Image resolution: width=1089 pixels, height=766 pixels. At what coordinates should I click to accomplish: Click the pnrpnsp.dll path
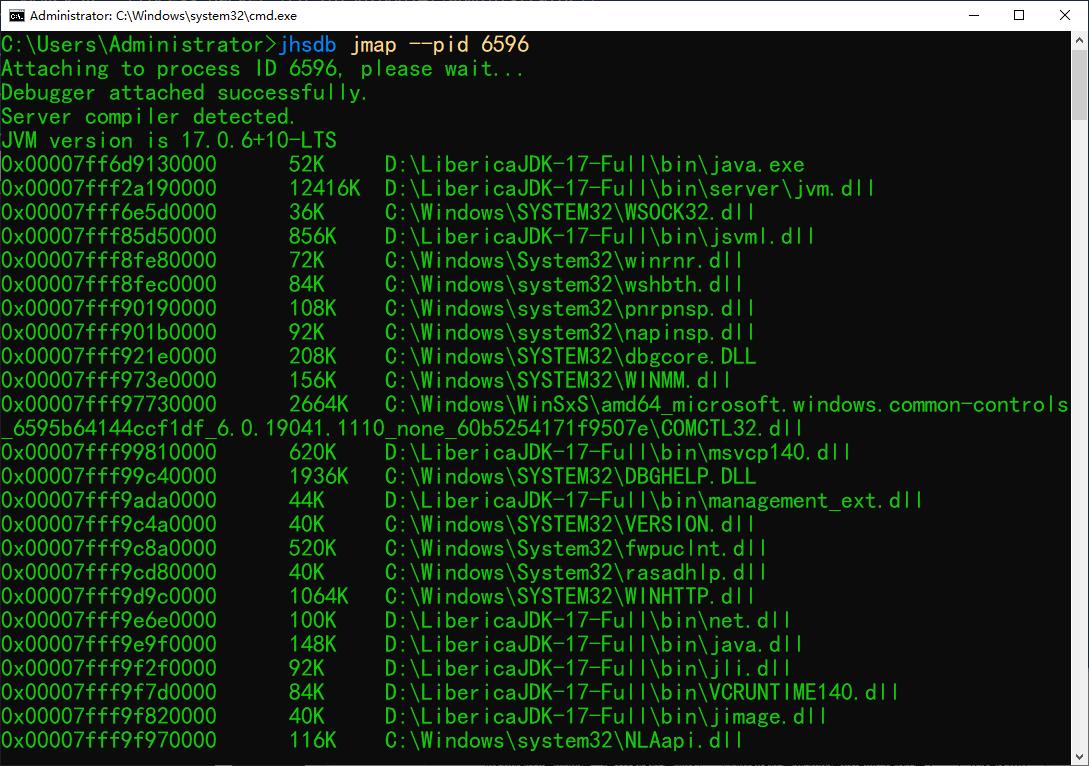570,308
